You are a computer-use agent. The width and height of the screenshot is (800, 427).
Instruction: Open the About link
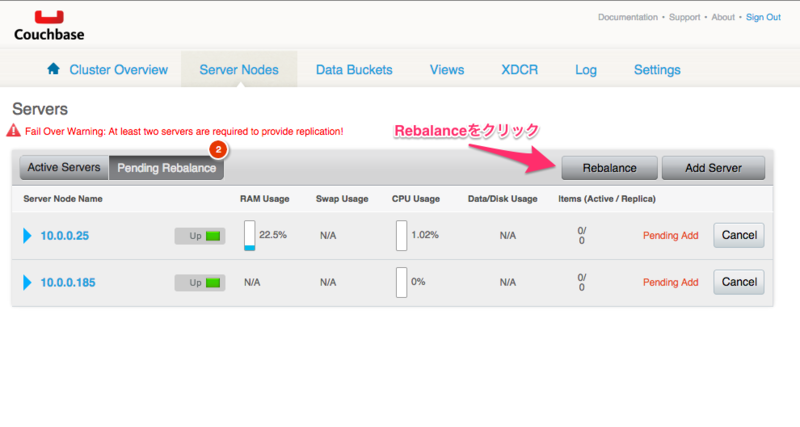click(723, 17)
